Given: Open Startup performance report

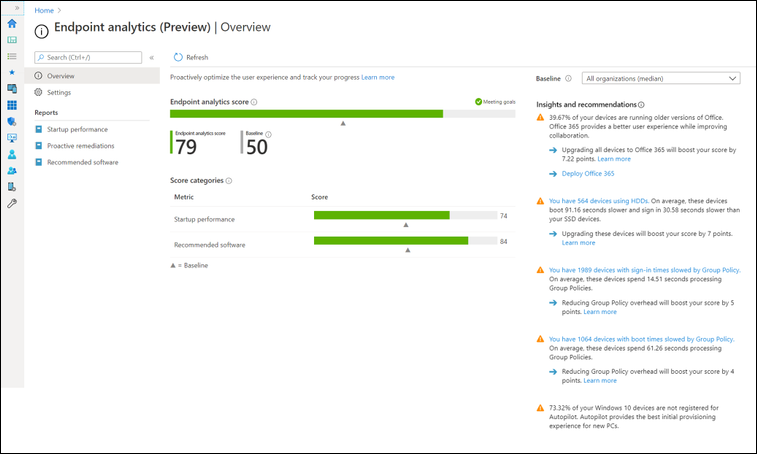Looking at the screenshot, I should 78,129.
